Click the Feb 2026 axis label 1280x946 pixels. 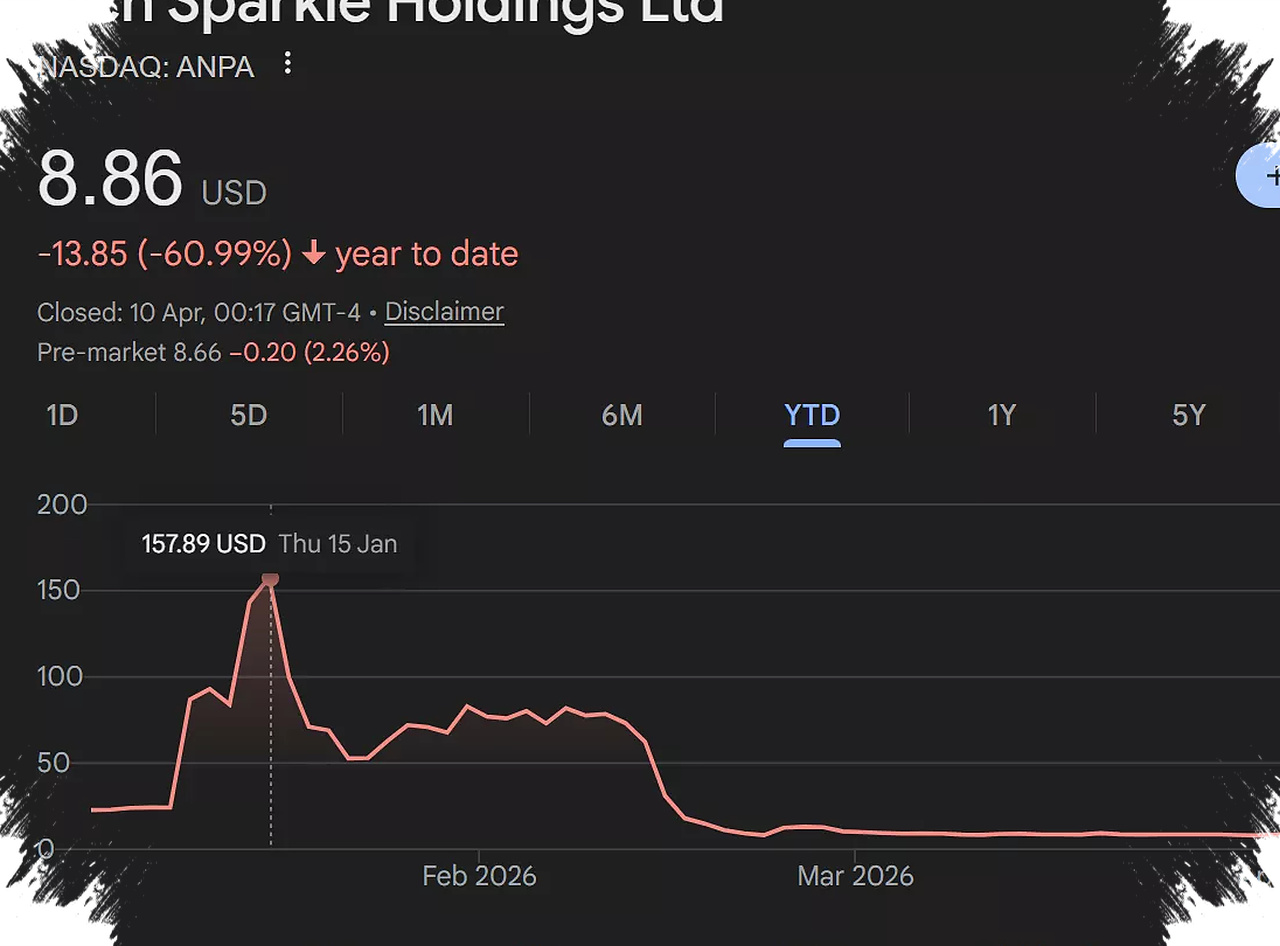(x=479, y=876)
